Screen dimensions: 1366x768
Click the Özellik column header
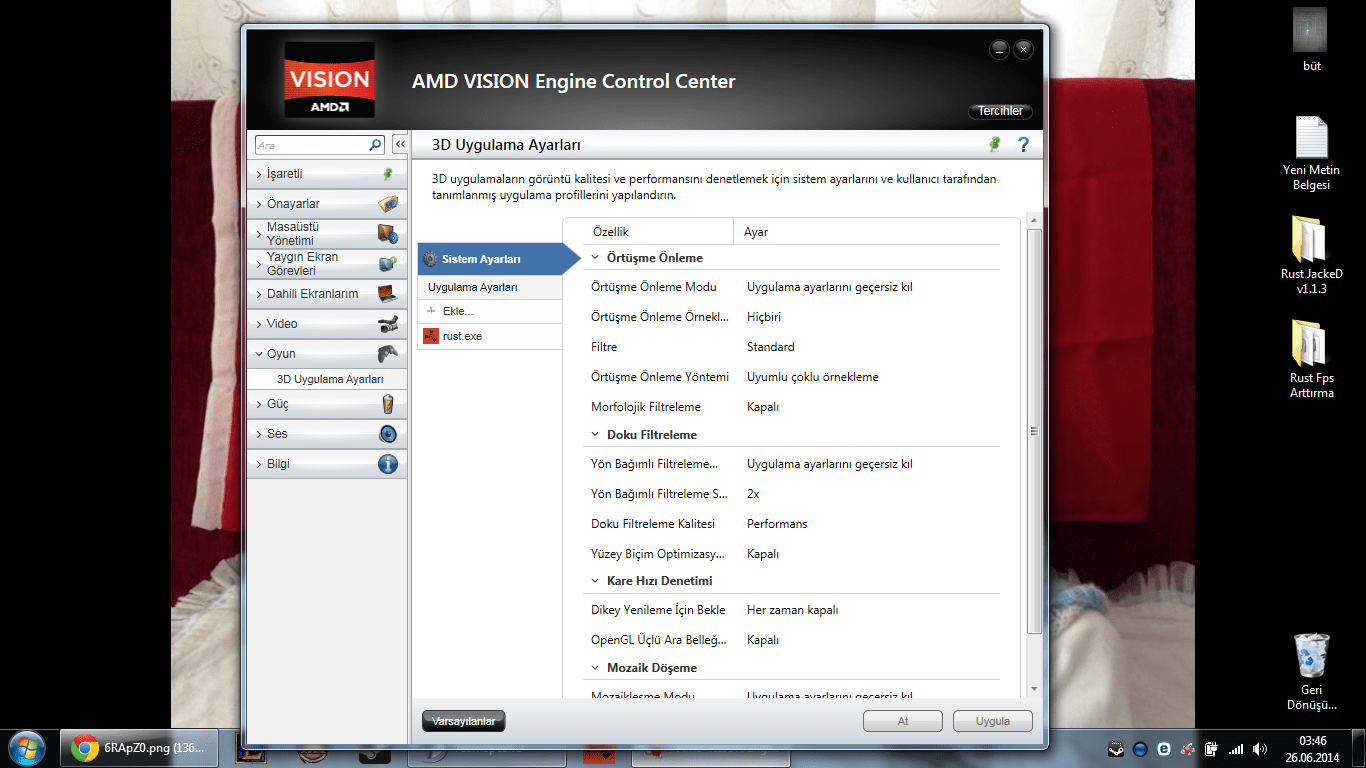coord(611,232)
